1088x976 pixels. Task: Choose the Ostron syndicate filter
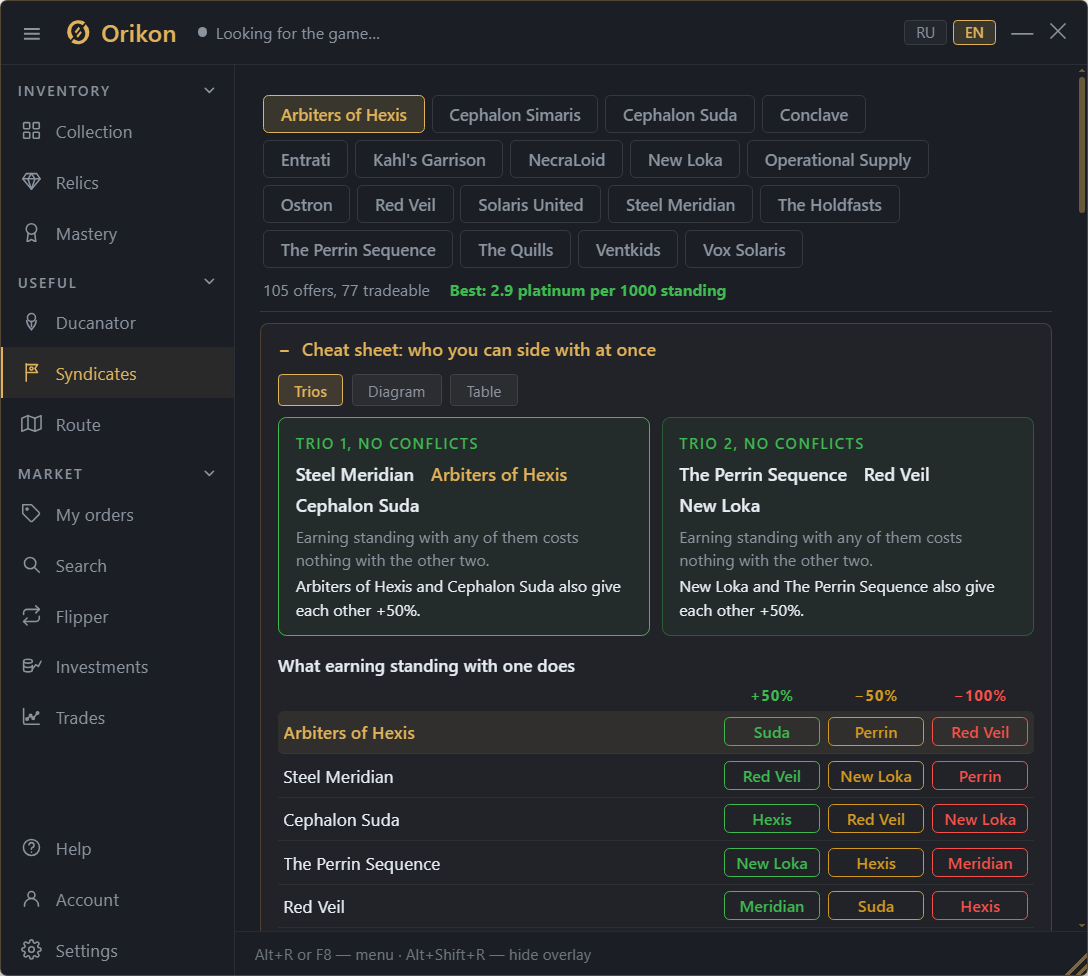click(306, 205)
